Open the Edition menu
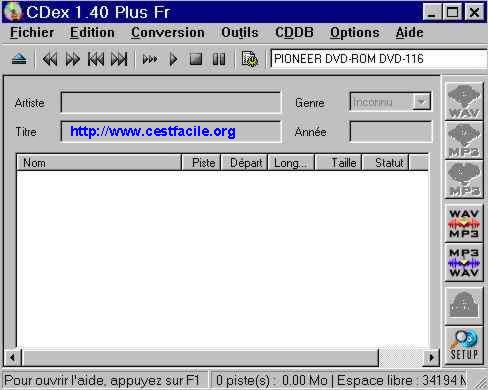 point(92,33)
